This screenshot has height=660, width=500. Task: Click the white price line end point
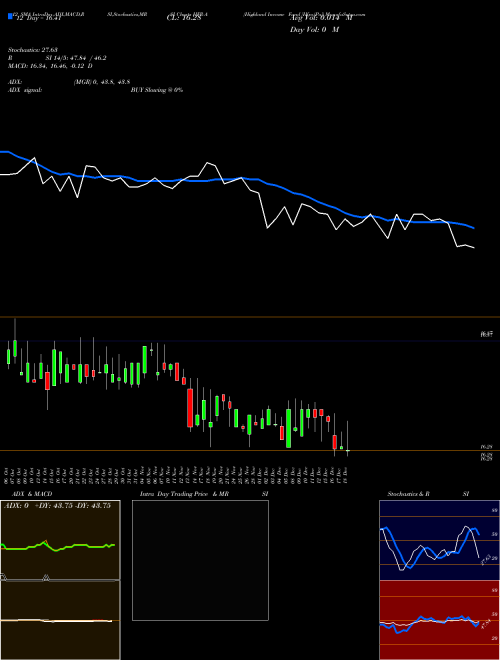coord(474,248)
